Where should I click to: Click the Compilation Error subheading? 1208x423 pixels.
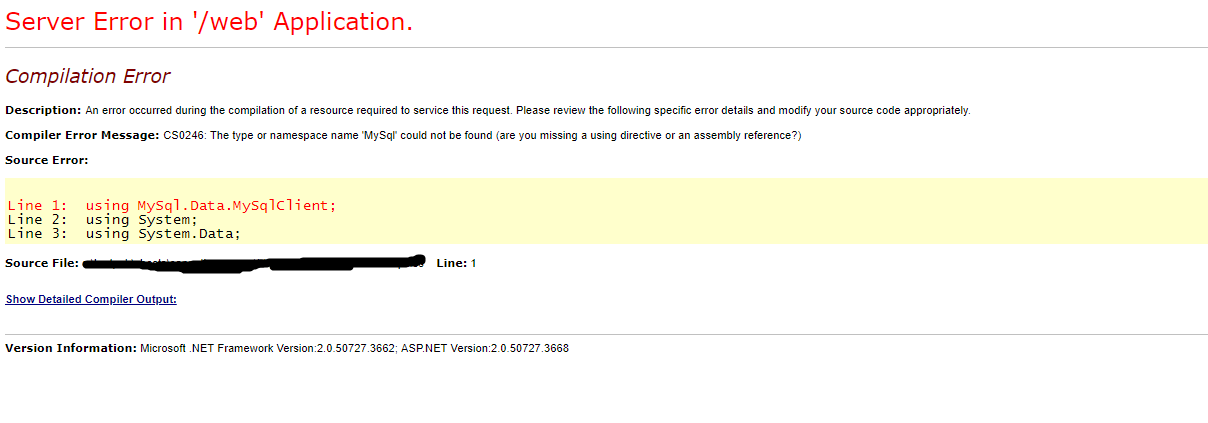pyautogui.click(x=88, y=77)
